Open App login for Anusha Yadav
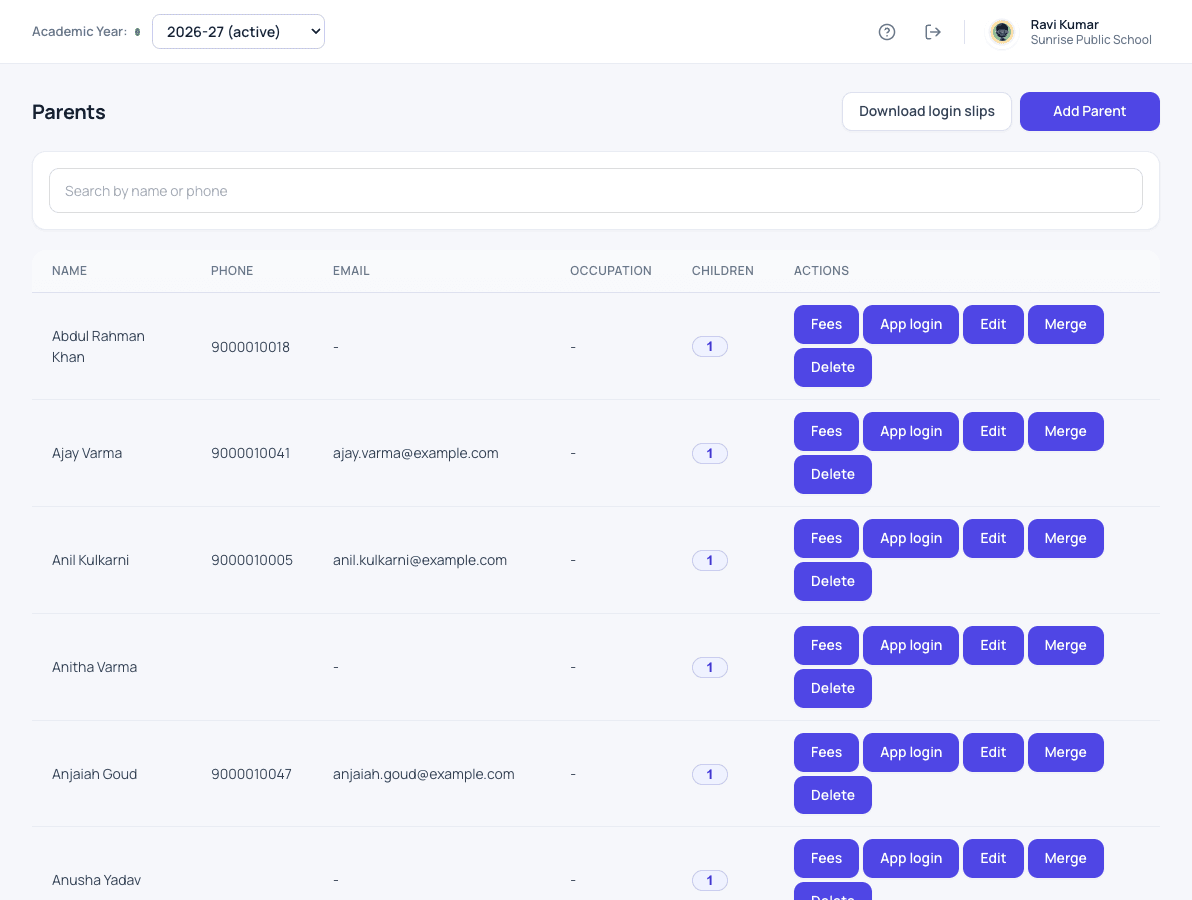Screen dimensions: 1192x900 click(x=911, y=859)
